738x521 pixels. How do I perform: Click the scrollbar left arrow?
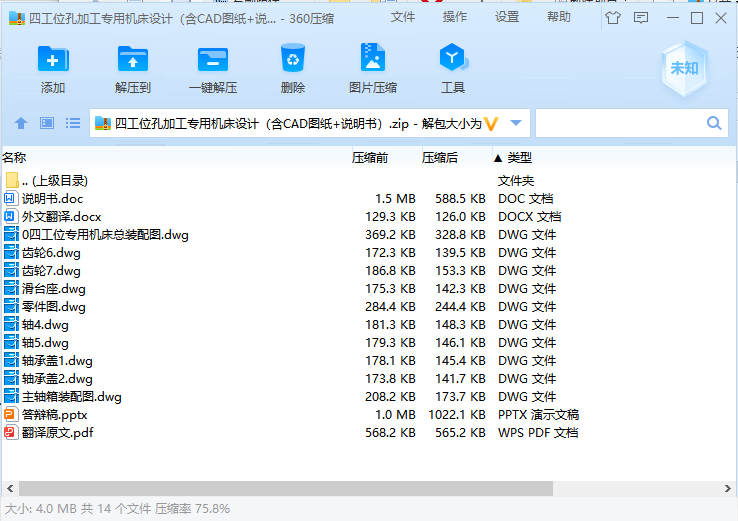(x=10, y=489)
